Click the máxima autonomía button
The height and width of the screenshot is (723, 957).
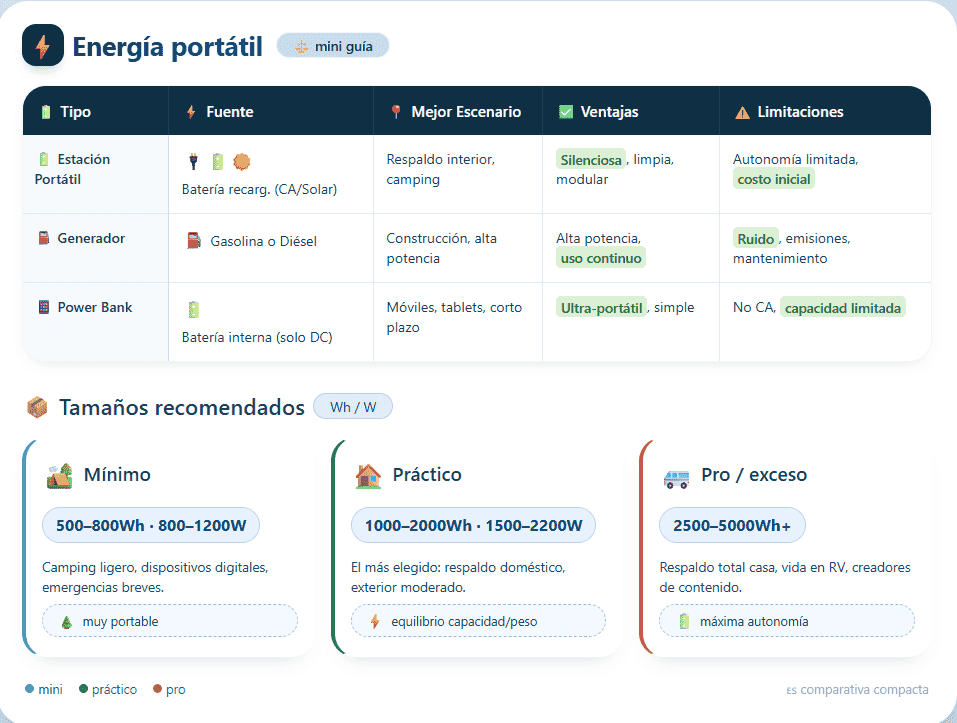coord(786,620)
